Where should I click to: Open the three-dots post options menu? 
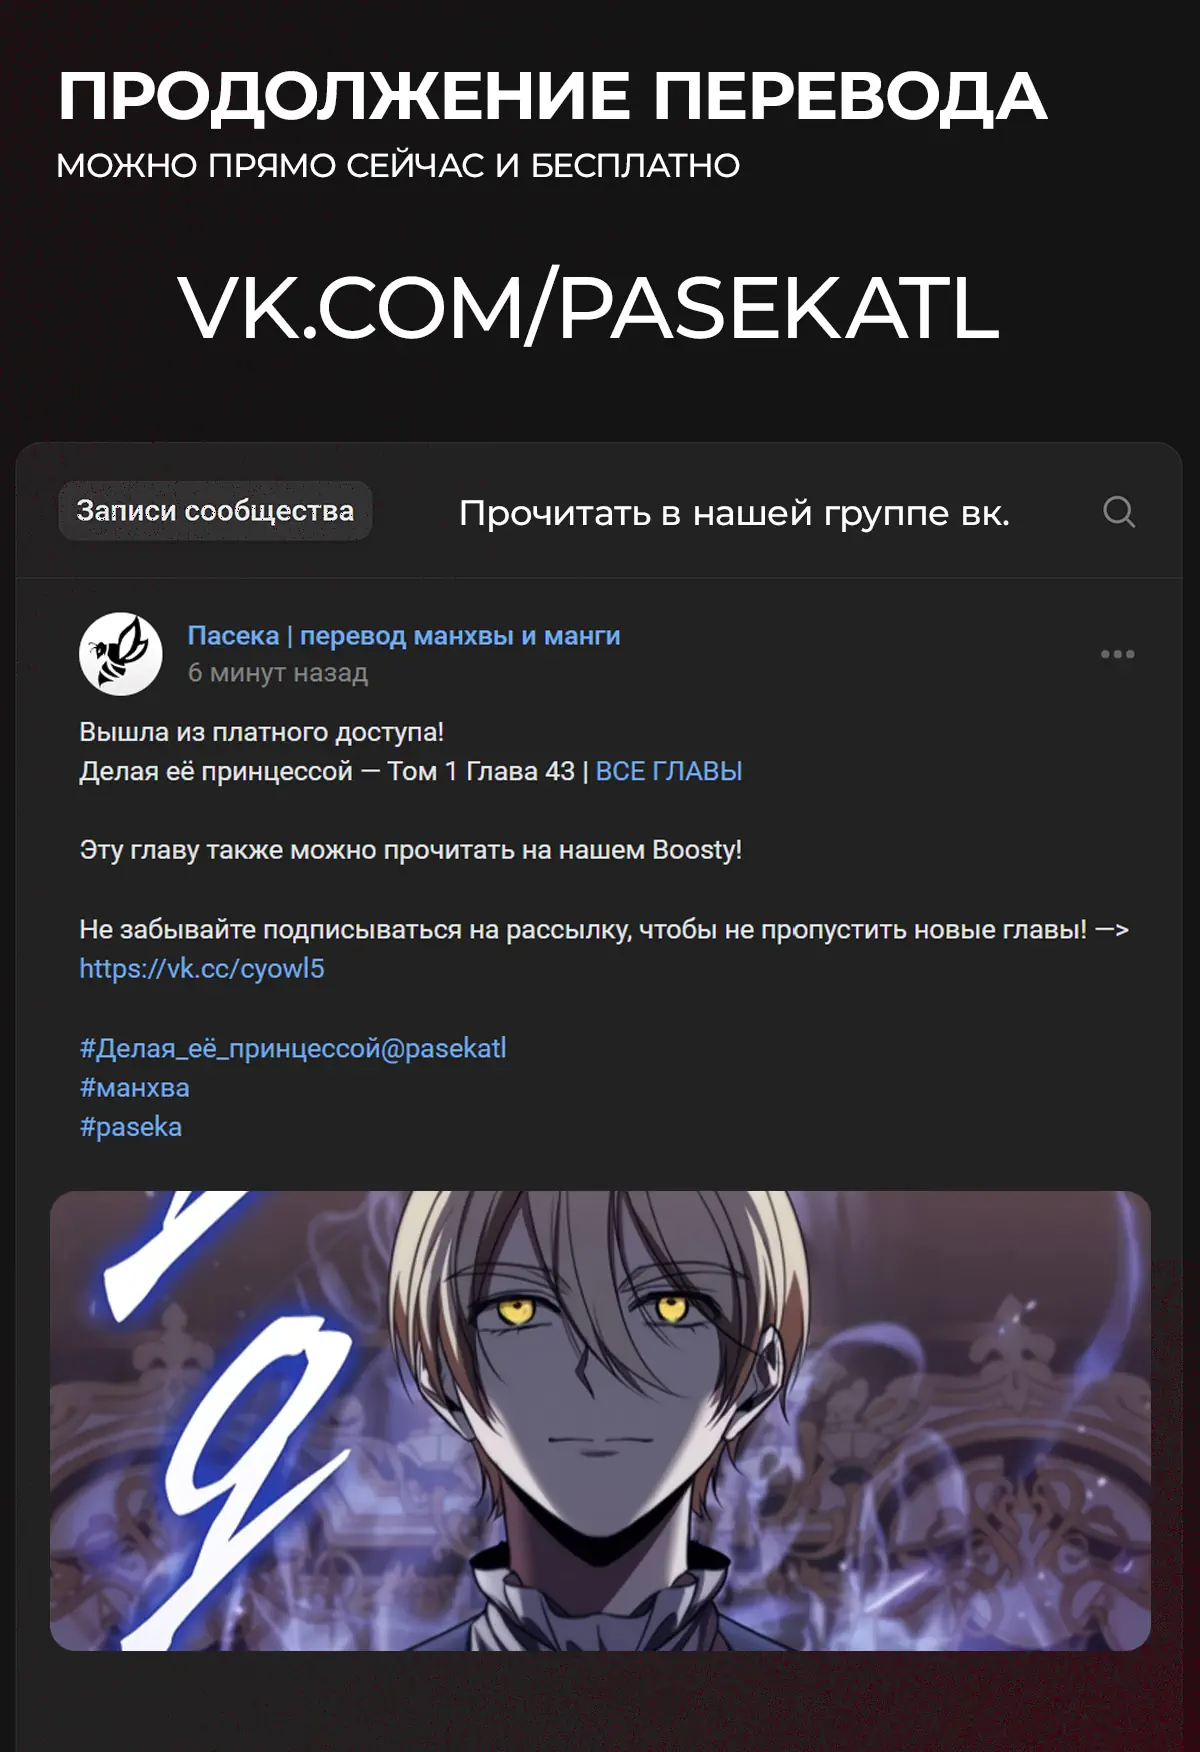pos(1117,654)
